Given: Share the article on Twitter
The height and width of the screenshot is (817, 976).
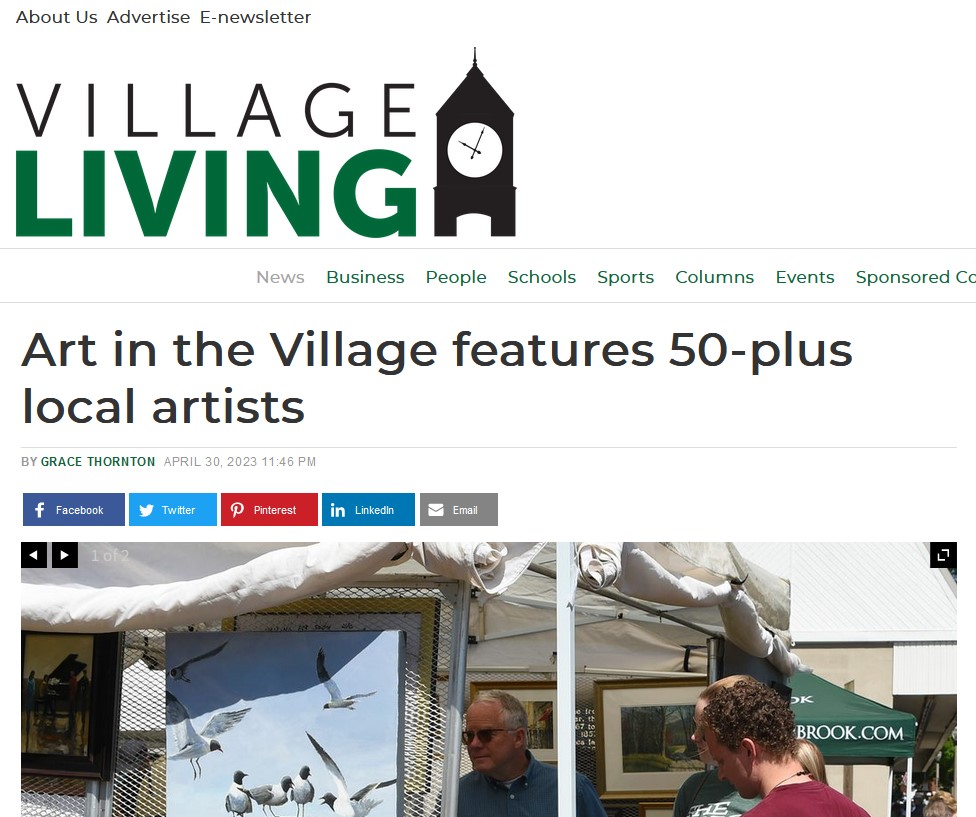Looking at the screenshot, I should point(173,510).
